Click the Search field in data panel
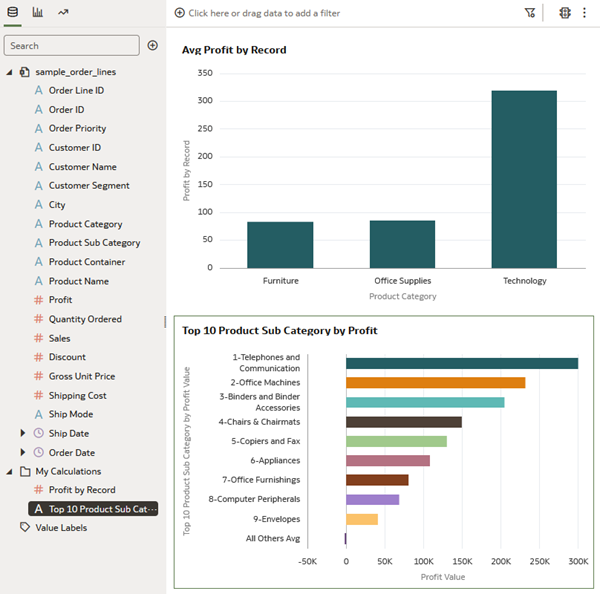 72,46
